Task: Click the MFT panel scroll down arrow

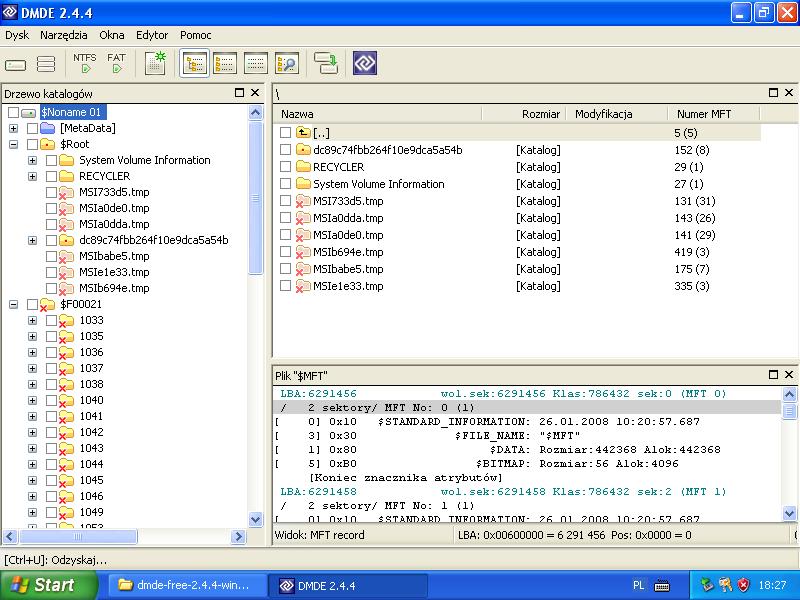Action: pos(789,514)
